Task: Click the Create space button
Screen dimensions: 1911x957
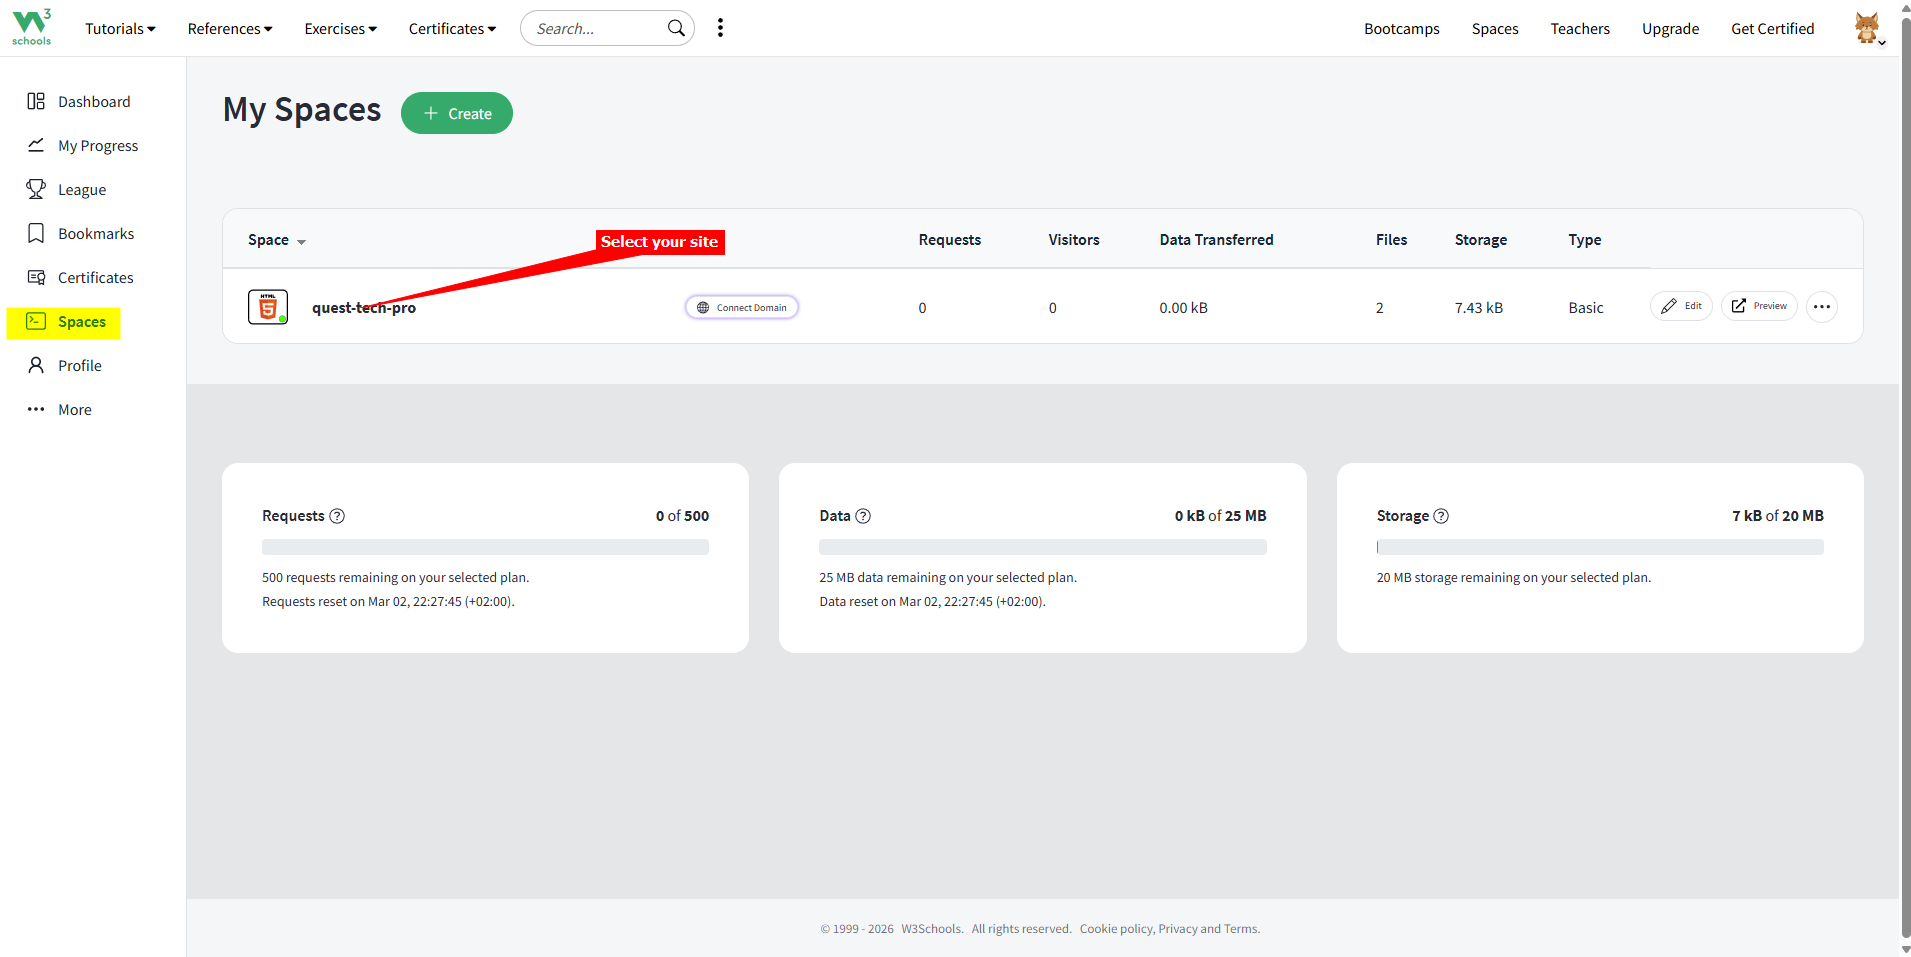Action: pyautogui.click(x=457, y=113)
